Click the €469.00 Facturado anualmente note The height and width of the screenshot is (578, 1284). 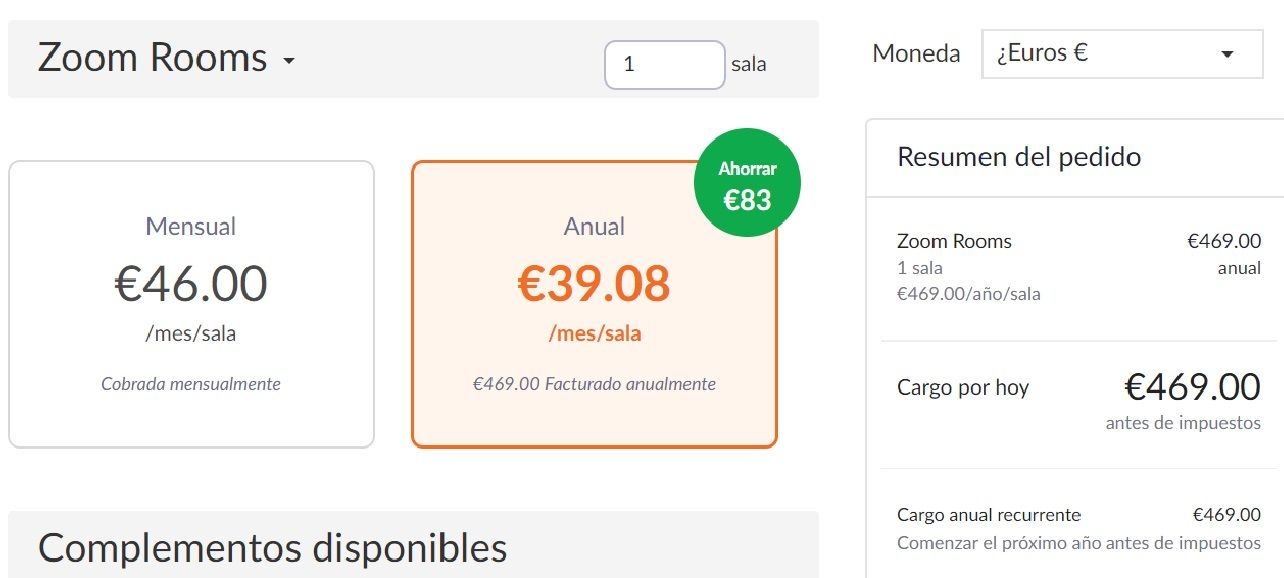point(594,384)
